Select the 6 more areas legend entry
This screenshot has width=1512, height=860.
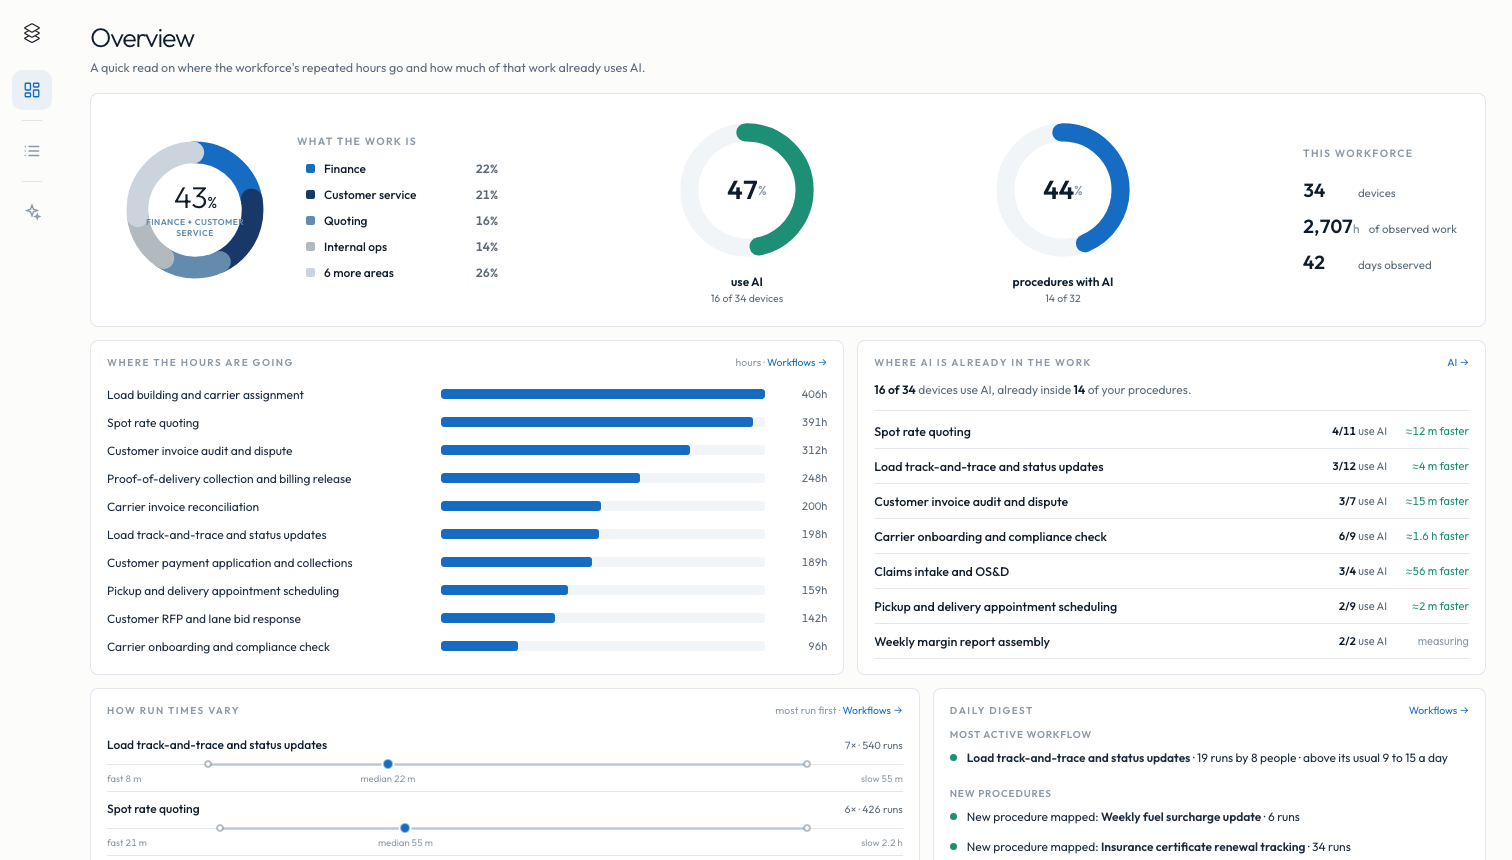click(402, 273)
